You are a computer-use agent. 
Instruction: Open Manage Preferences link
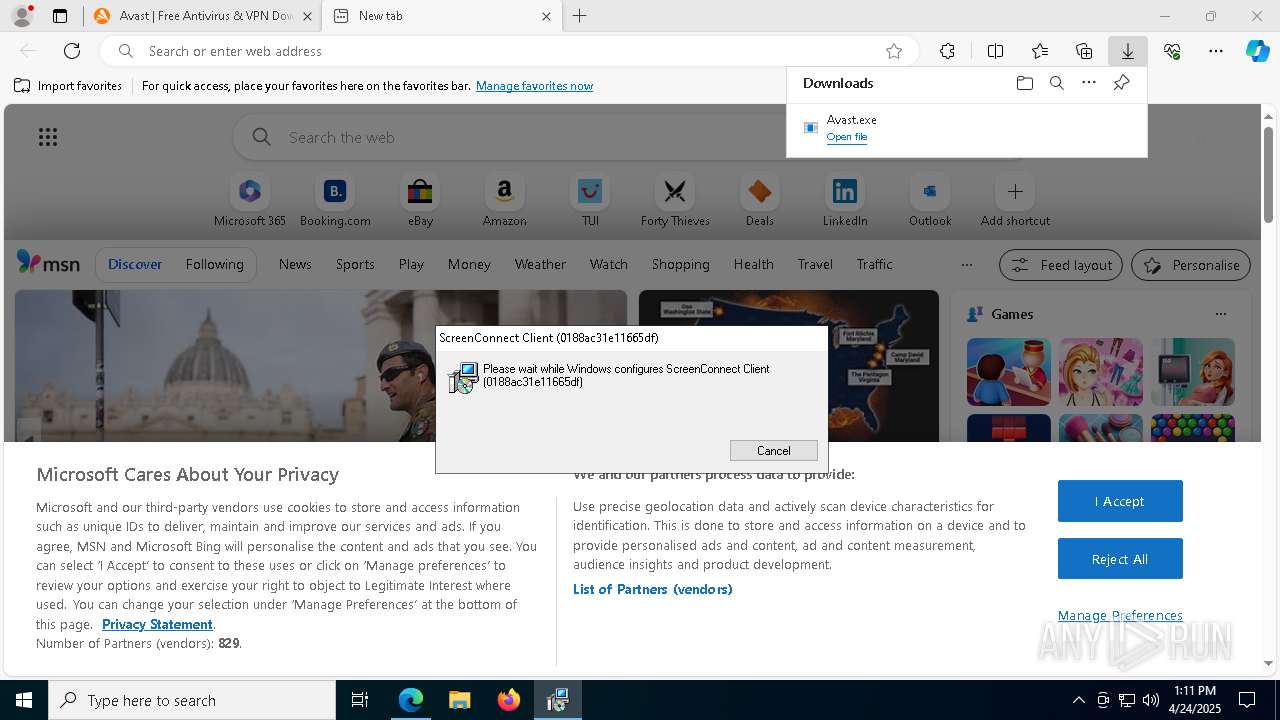[1120, 615]
